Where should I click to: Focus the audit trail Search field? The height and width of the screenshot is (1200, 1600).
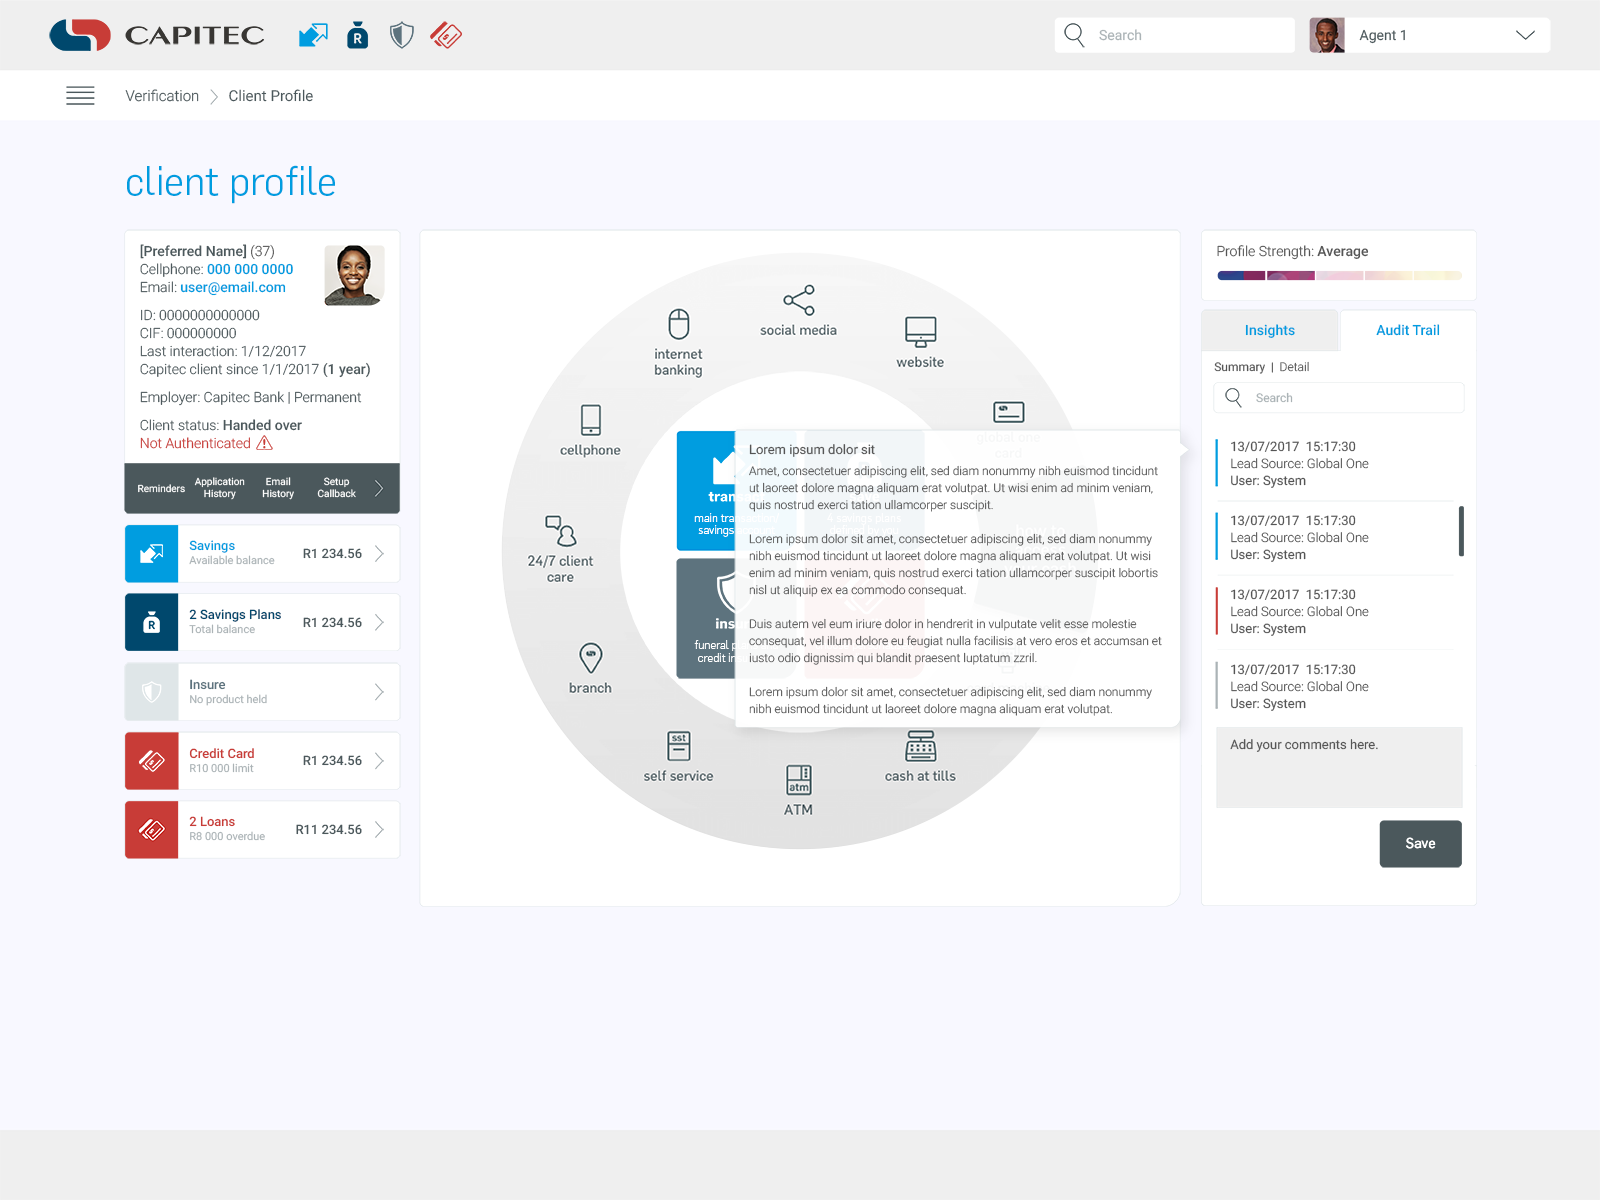1339,398
